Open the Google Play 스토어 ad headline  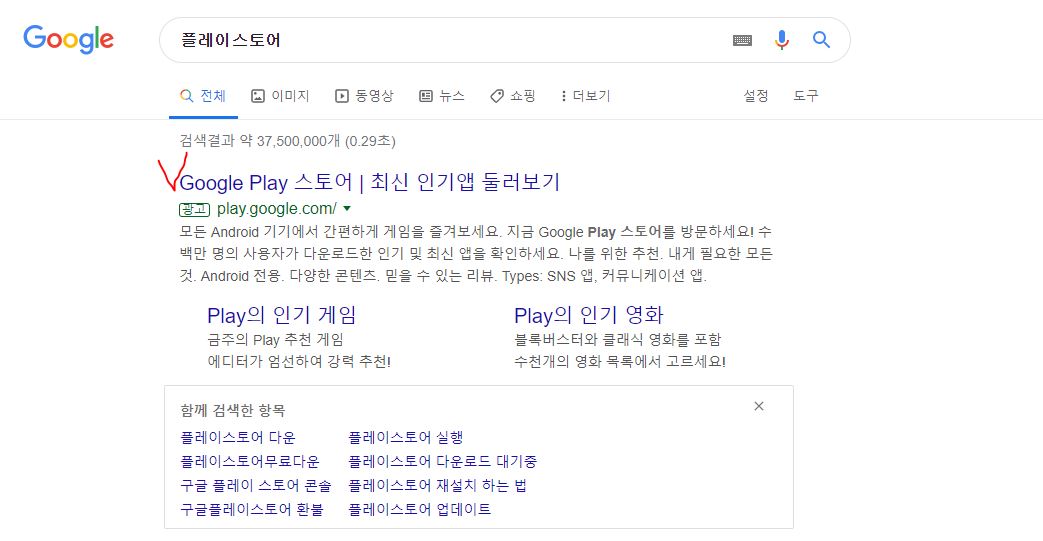pyautogui.click(x=370, y=182)
